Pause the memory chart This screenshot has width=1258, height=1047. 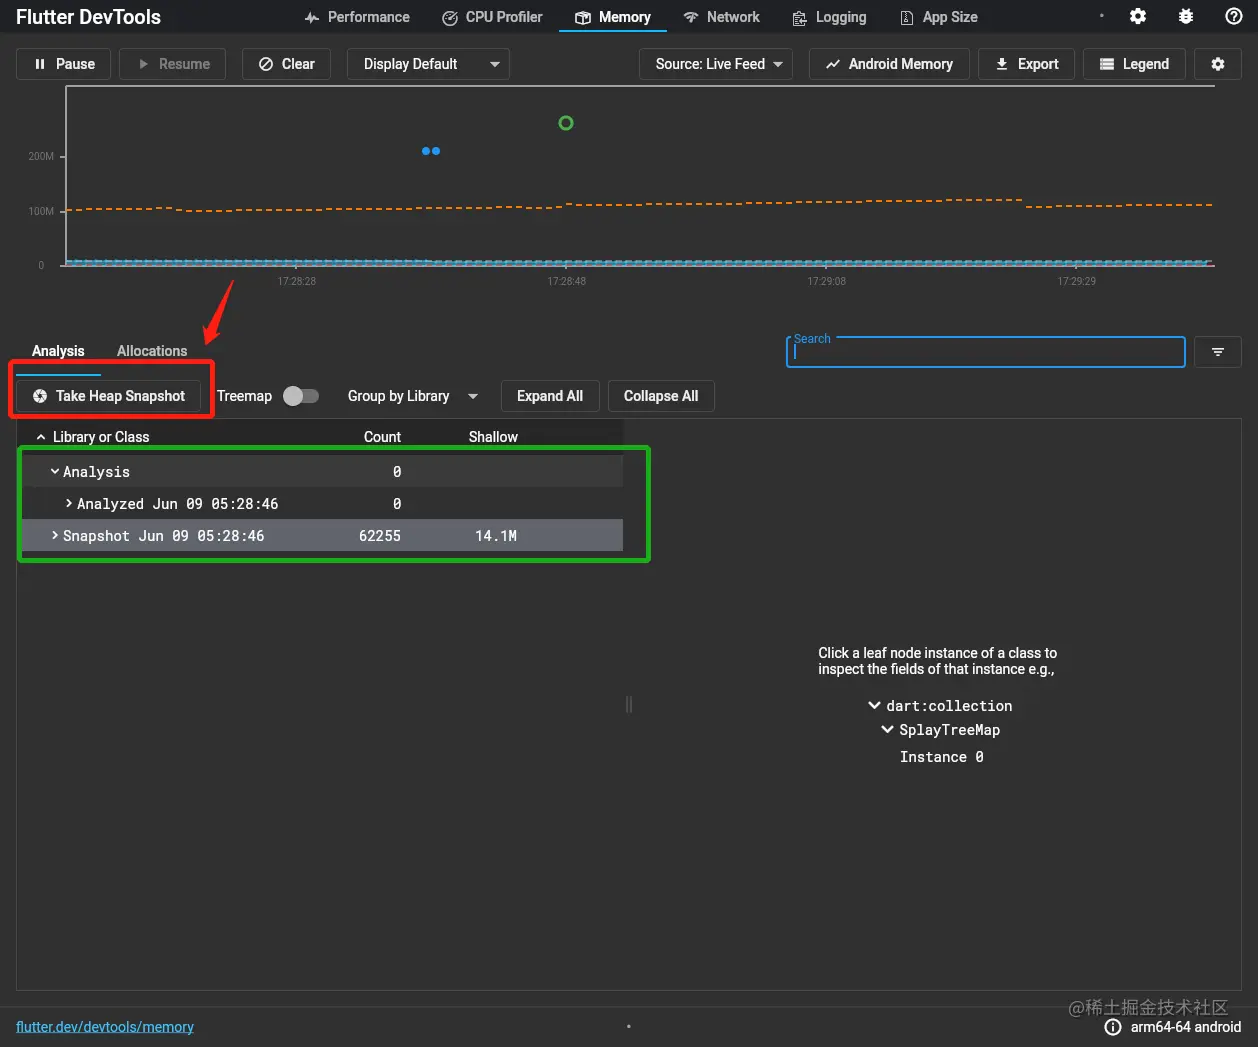pos(64,64)
